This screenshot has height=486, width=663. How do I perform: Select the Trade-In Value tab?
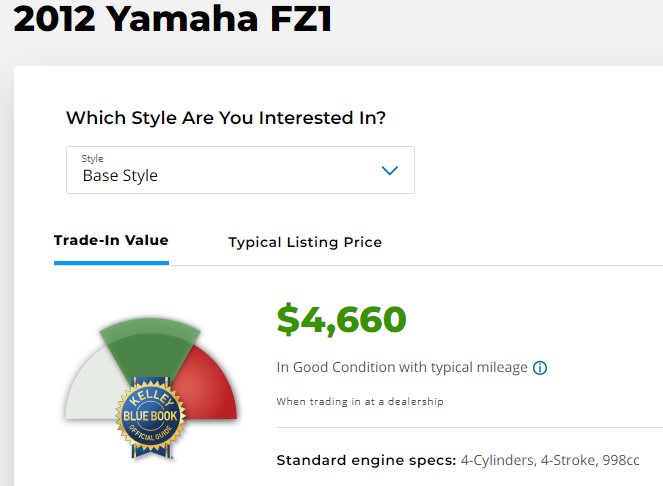[x=111, y=240]
